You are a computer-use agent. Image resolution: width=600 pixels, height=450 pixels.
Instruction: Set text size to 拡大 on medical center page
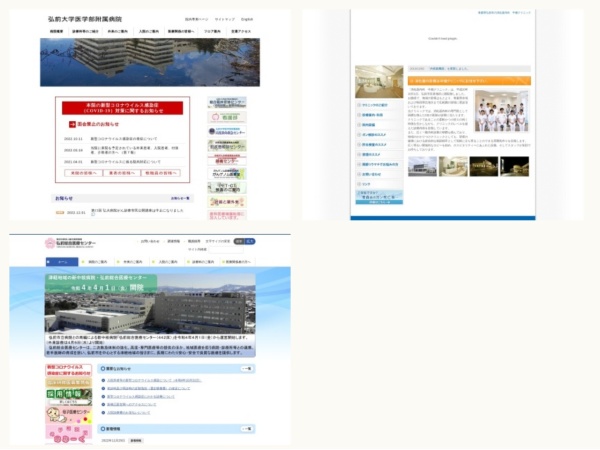tap(249, 241)
